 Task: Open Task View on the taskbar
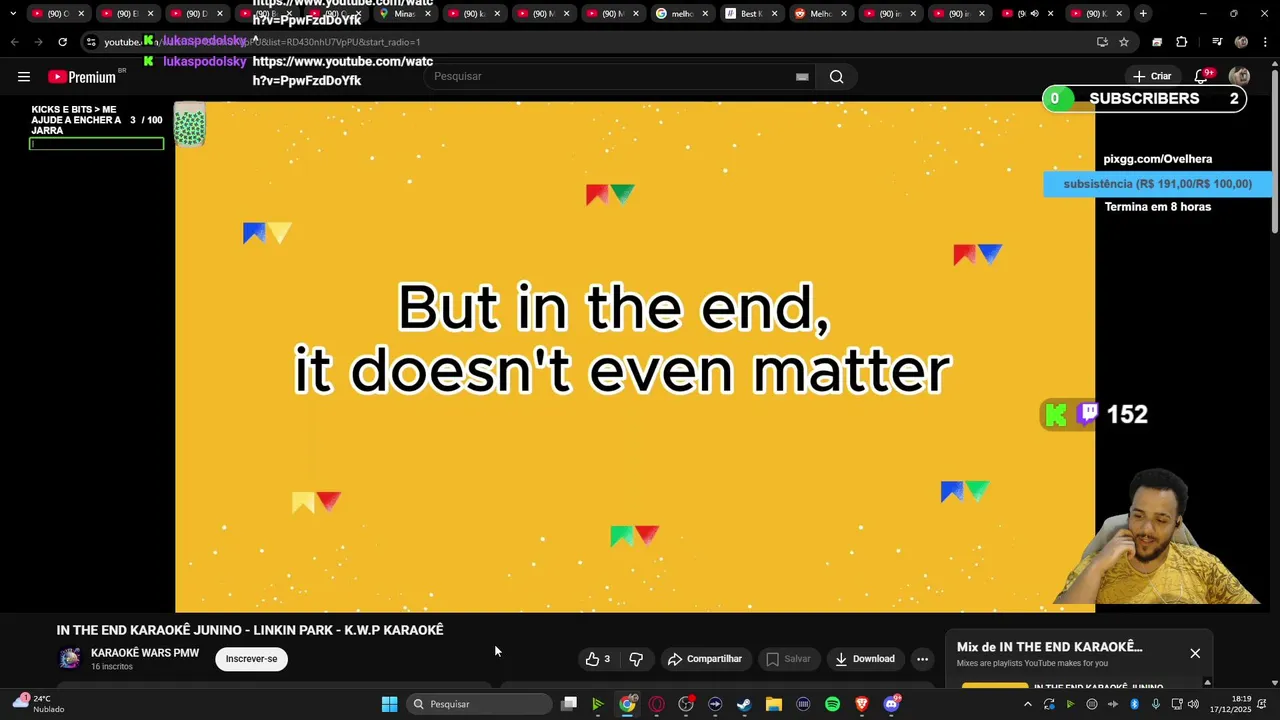pos(568,704)
